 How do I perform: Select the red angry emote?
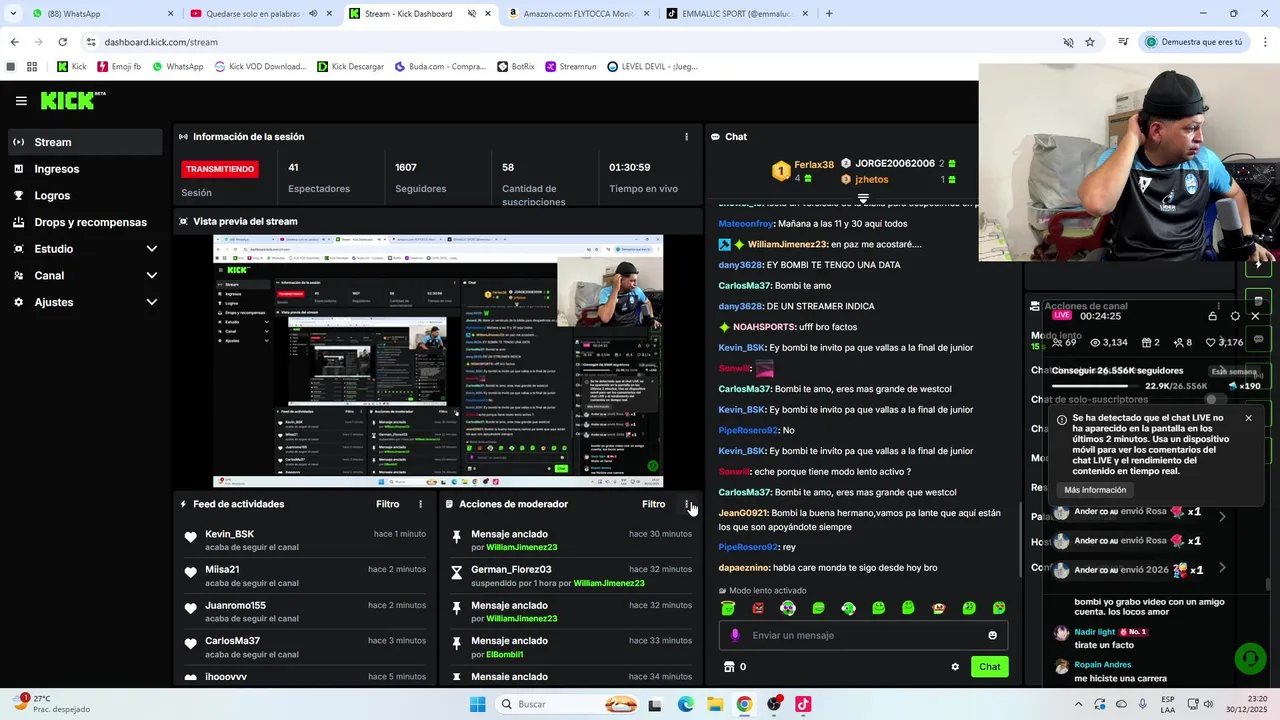click(x=758, y=608)
